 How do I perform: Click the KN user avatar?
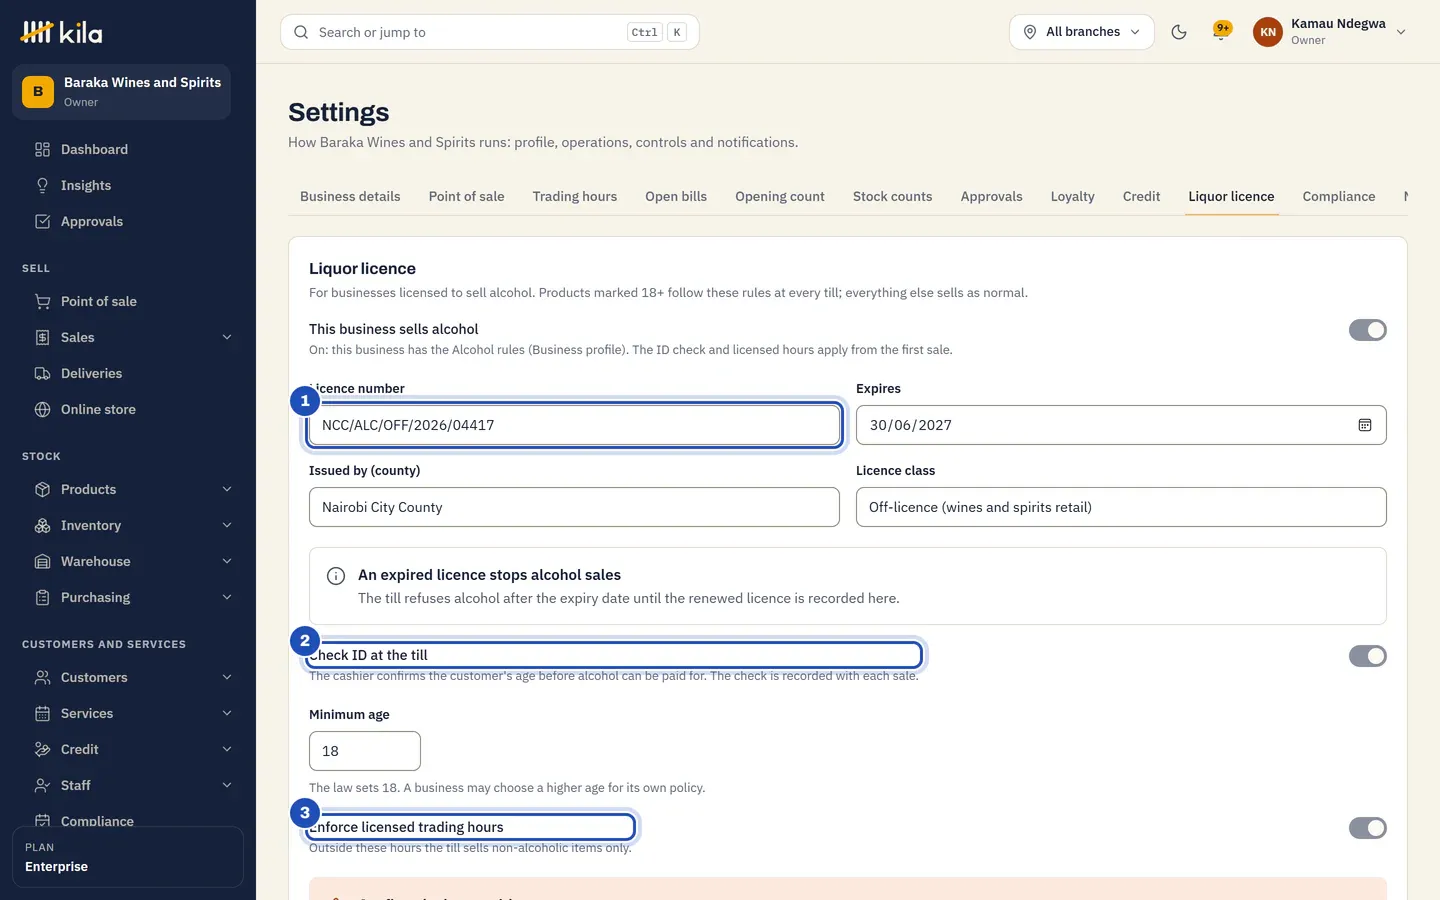1268,32
